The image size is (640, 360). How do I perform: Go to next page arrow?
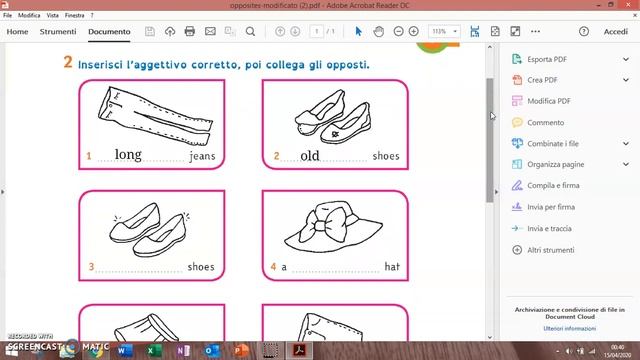tap(295, 31)
